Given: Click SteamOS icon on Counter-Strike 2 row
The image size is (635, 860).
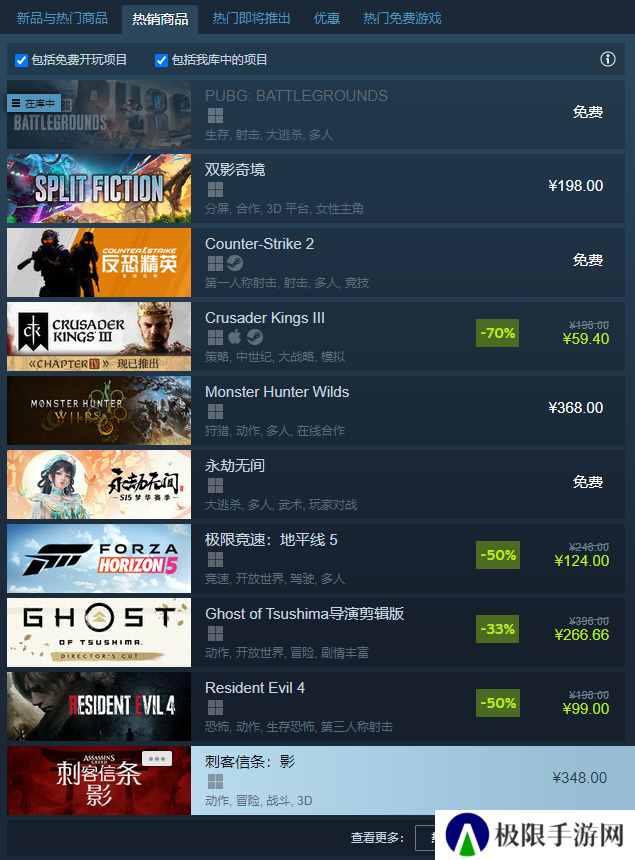Looking at the screenshot, I should tap(235, 263).
